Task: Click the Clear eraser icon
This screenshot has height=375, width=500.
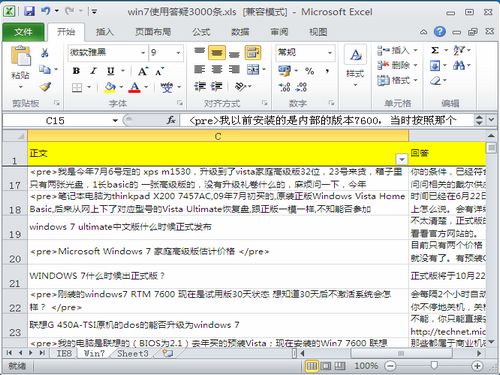Action: point(435,80)
